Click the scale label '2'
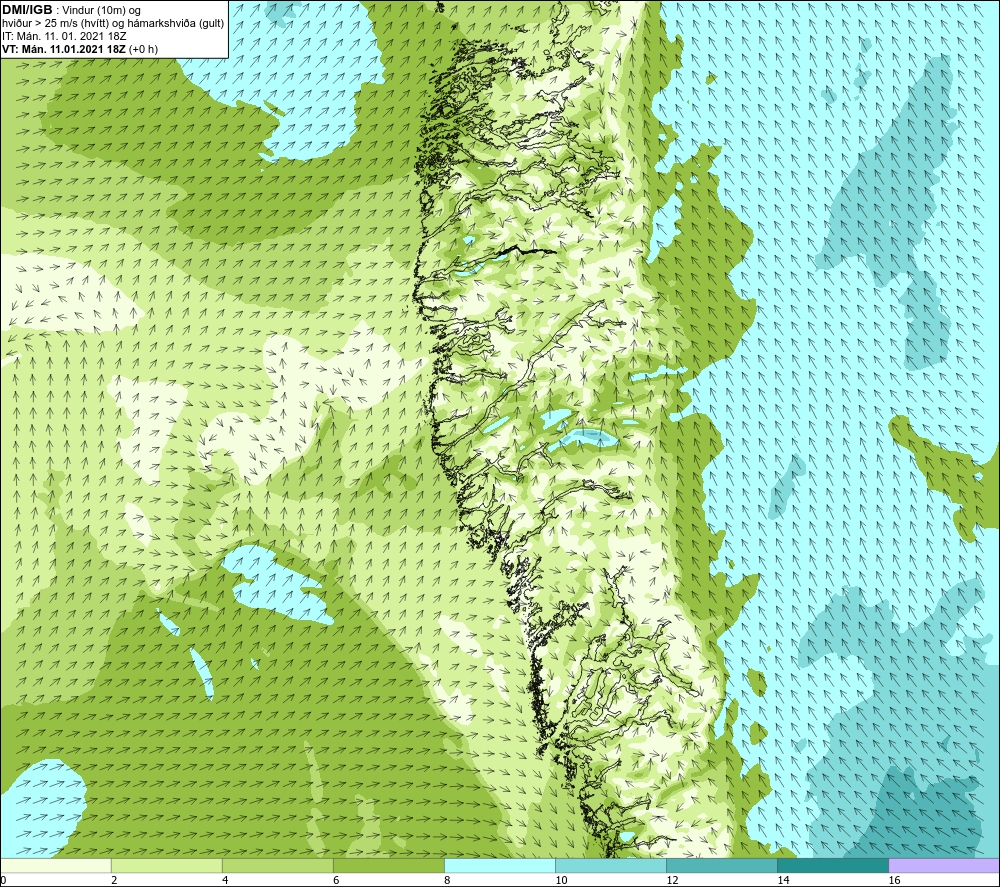This screenshot has height=887, width=1000. click(x=114, y=881)
